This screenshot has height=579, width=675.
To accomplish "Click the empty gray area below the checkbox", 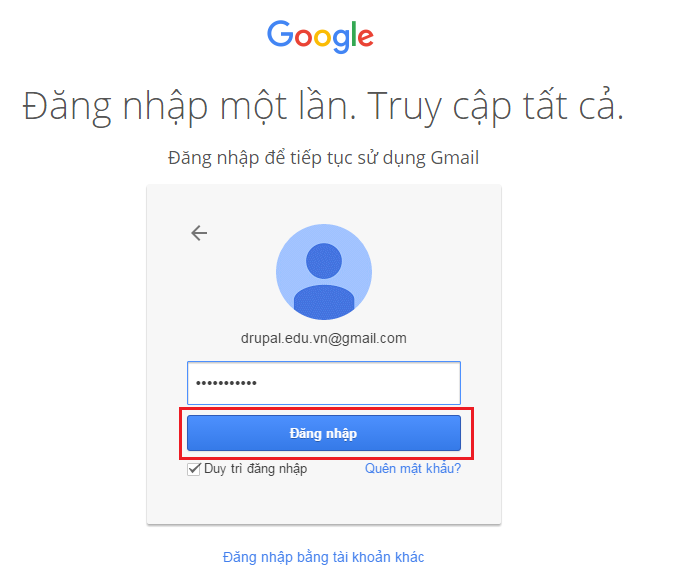I will point(324,500).
